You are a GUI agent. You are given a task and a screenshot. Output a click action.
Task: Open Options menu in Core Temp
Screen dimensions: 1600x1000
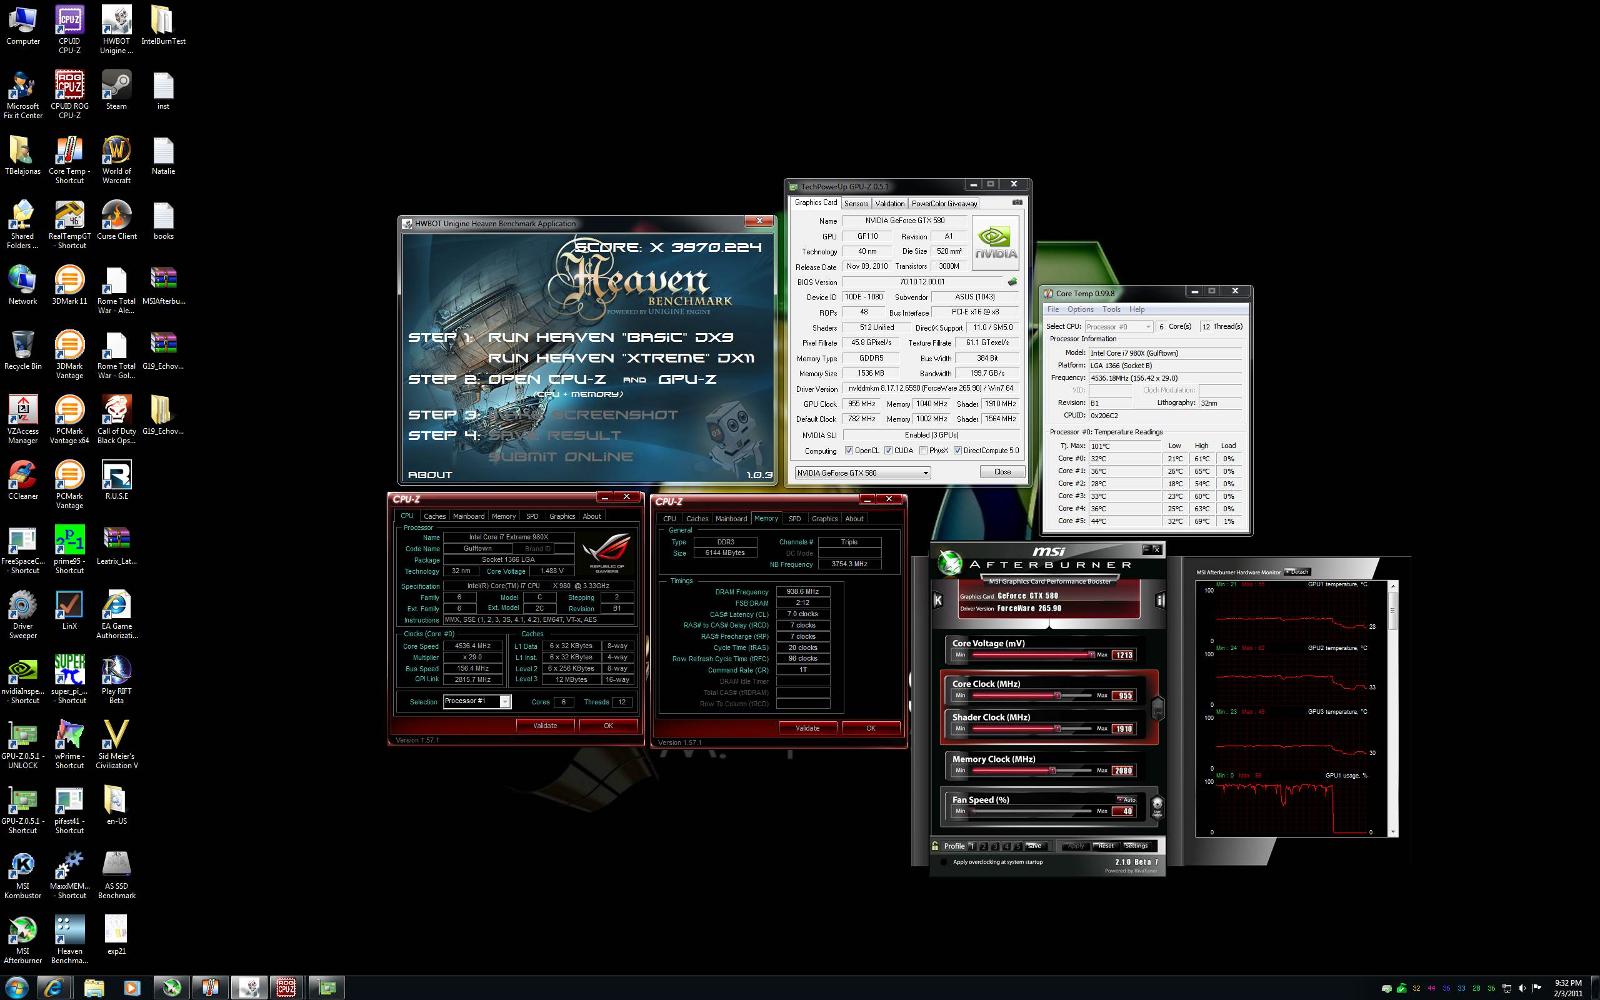pos(1081,309)
